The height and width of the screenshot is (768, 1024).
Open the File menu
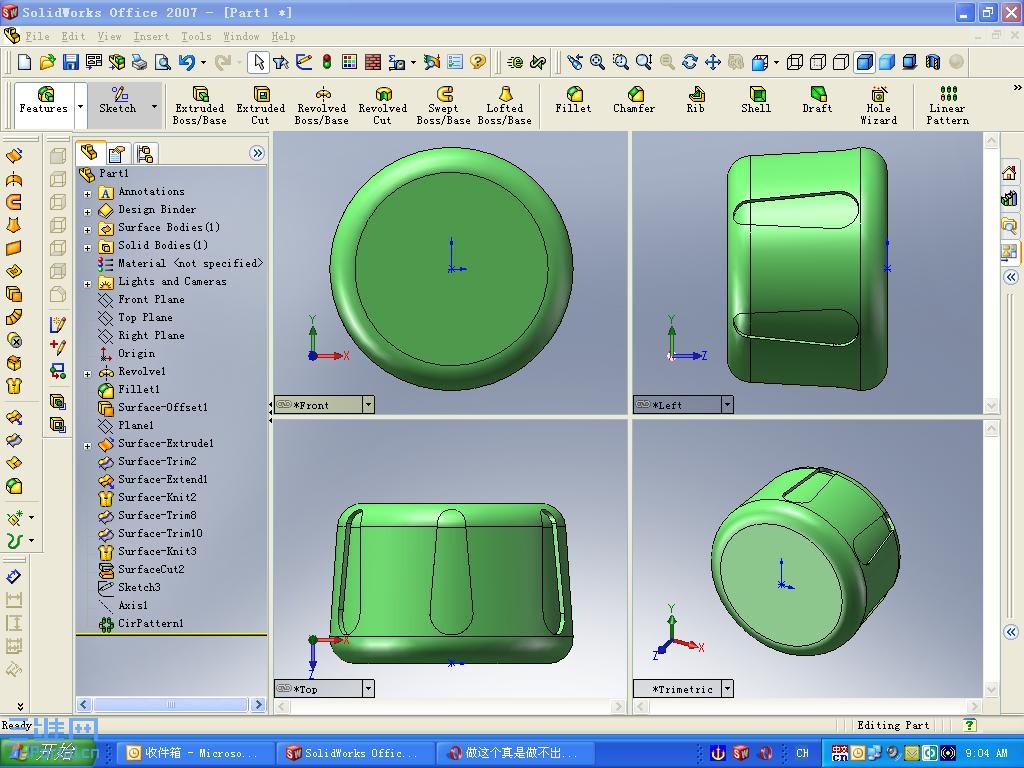coord(37,37)
